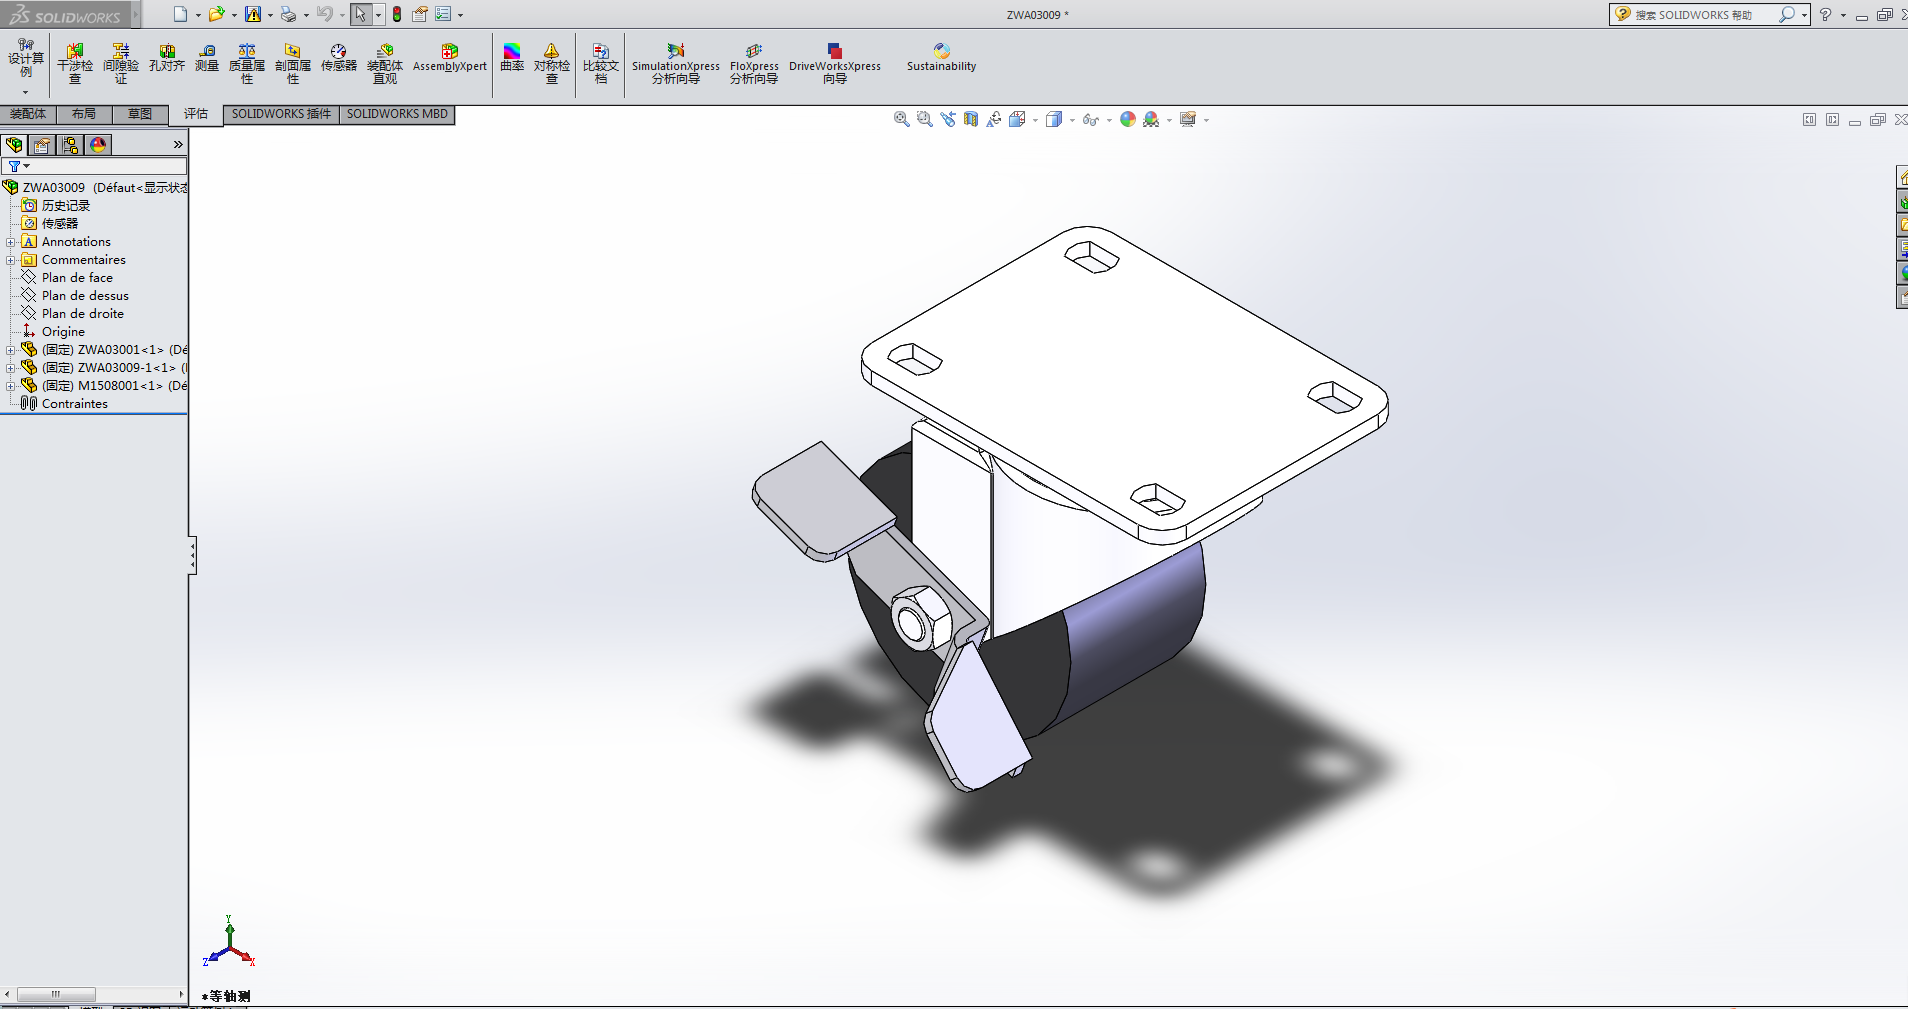Select Plan de face in tree

point(77,278)
